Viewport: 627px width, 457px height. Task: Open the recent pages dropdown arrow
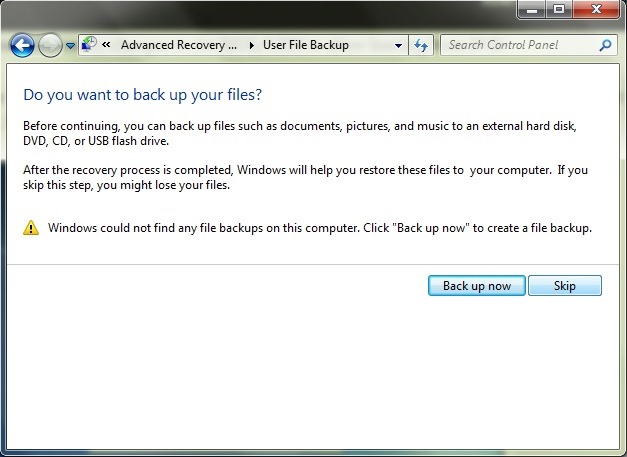(x=70, y=46)
